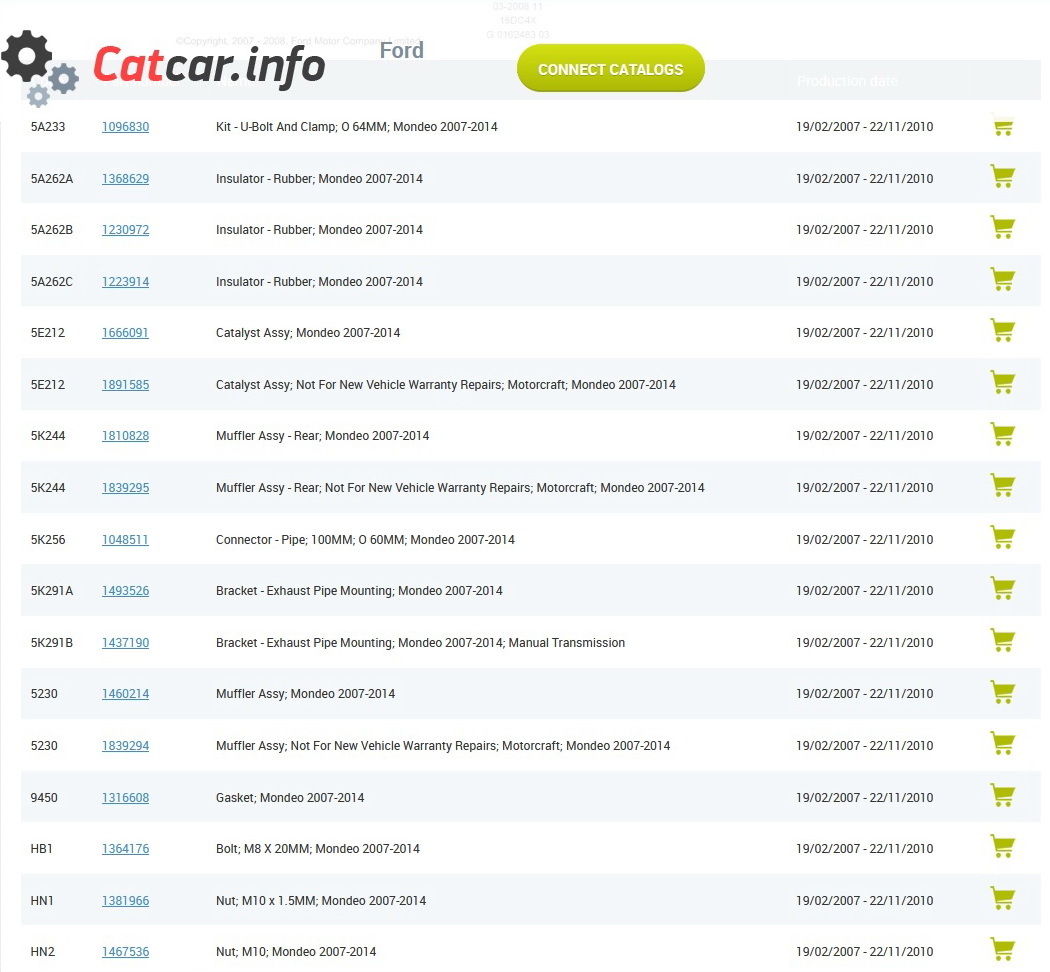Image resolution: width=1050 pixels, height=972 pixels.
Task: Add Muffler Assy 1839294 to cart
Action: 1002,744
